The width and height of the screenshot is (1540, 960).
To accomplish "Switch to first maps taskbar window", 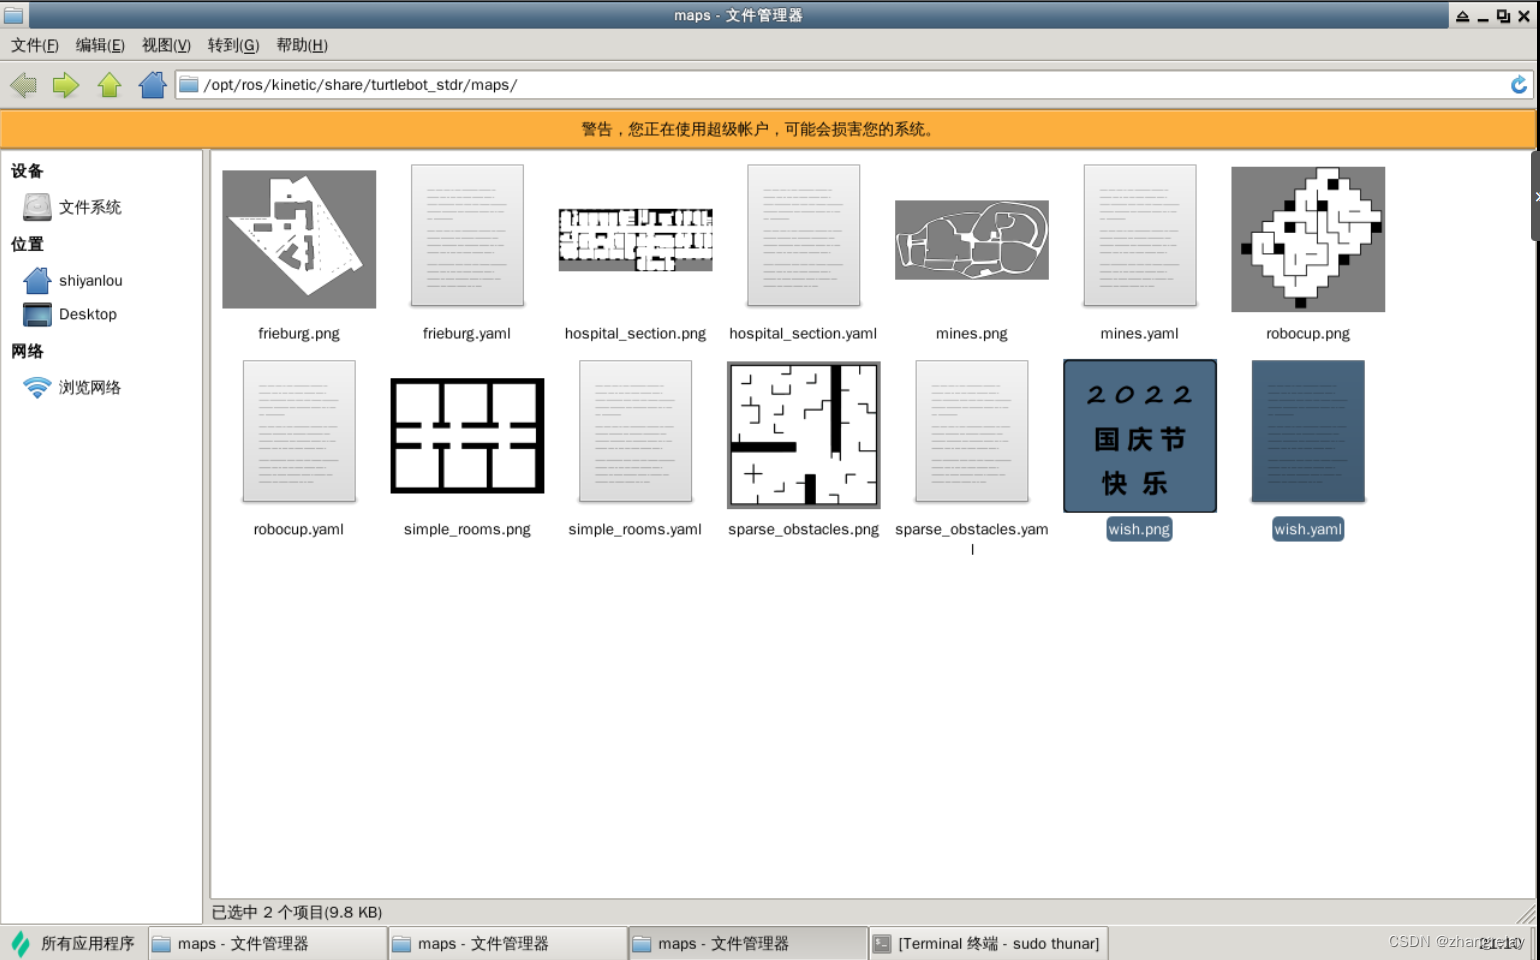I will pos(267,943).
